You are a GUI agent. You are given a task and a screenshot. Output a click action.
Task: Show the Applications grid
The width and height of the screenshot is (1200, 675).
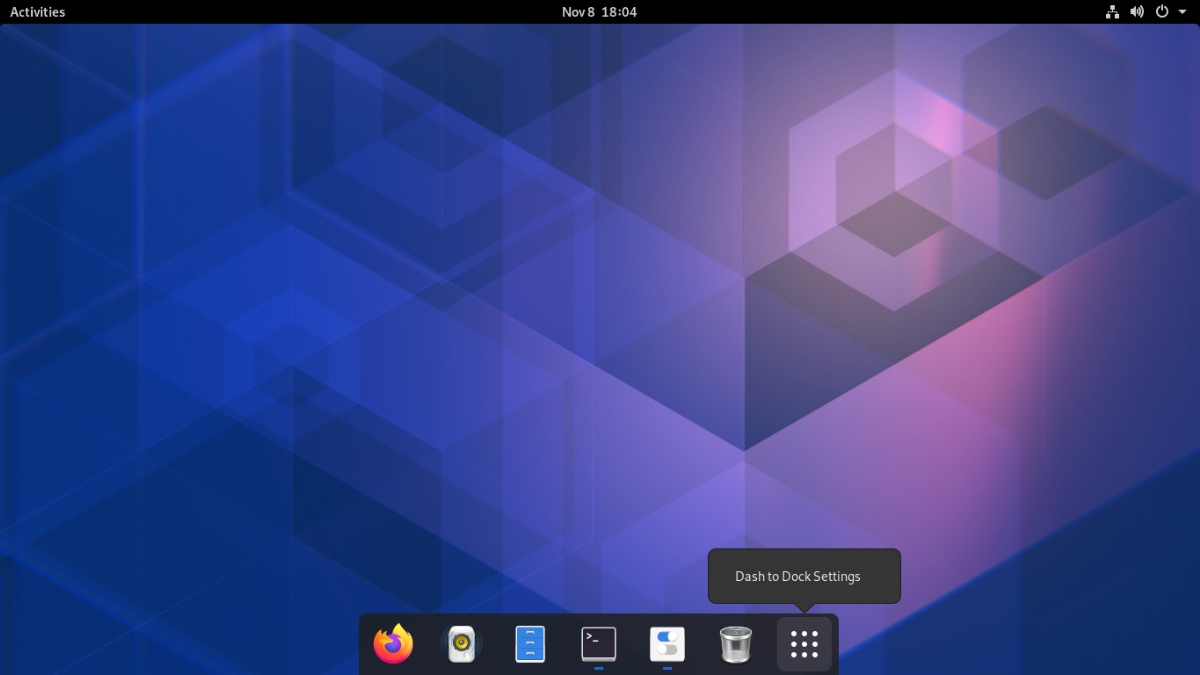pos(803,644)
